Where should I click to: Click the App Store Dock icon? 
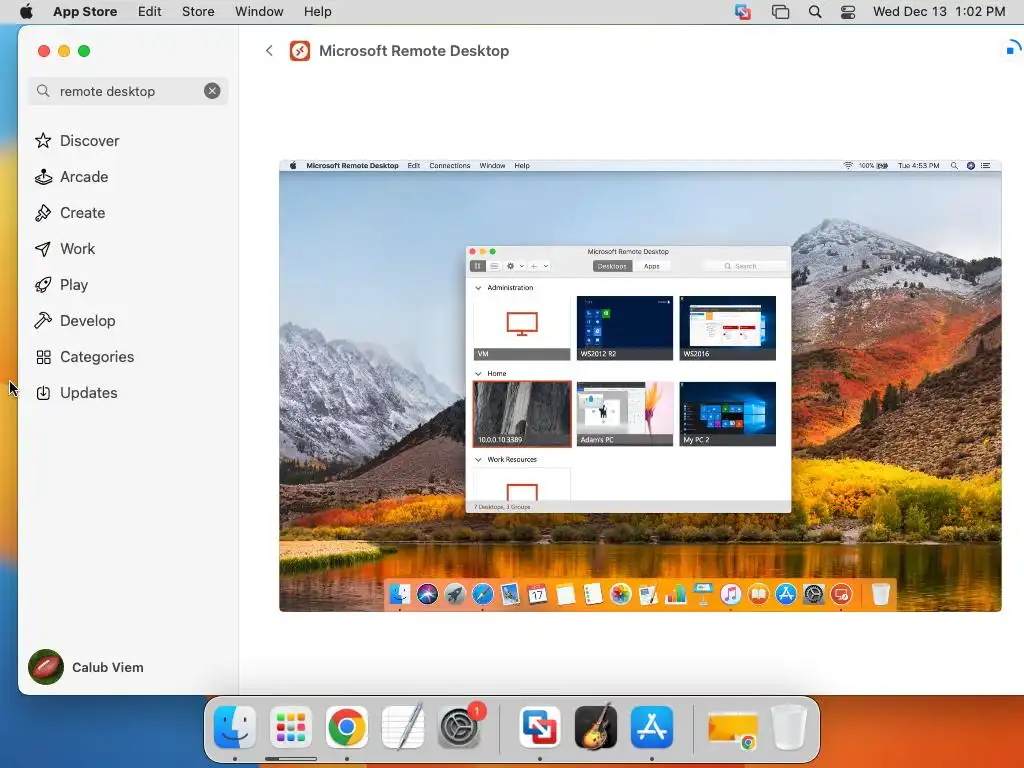tap(652, 727)
